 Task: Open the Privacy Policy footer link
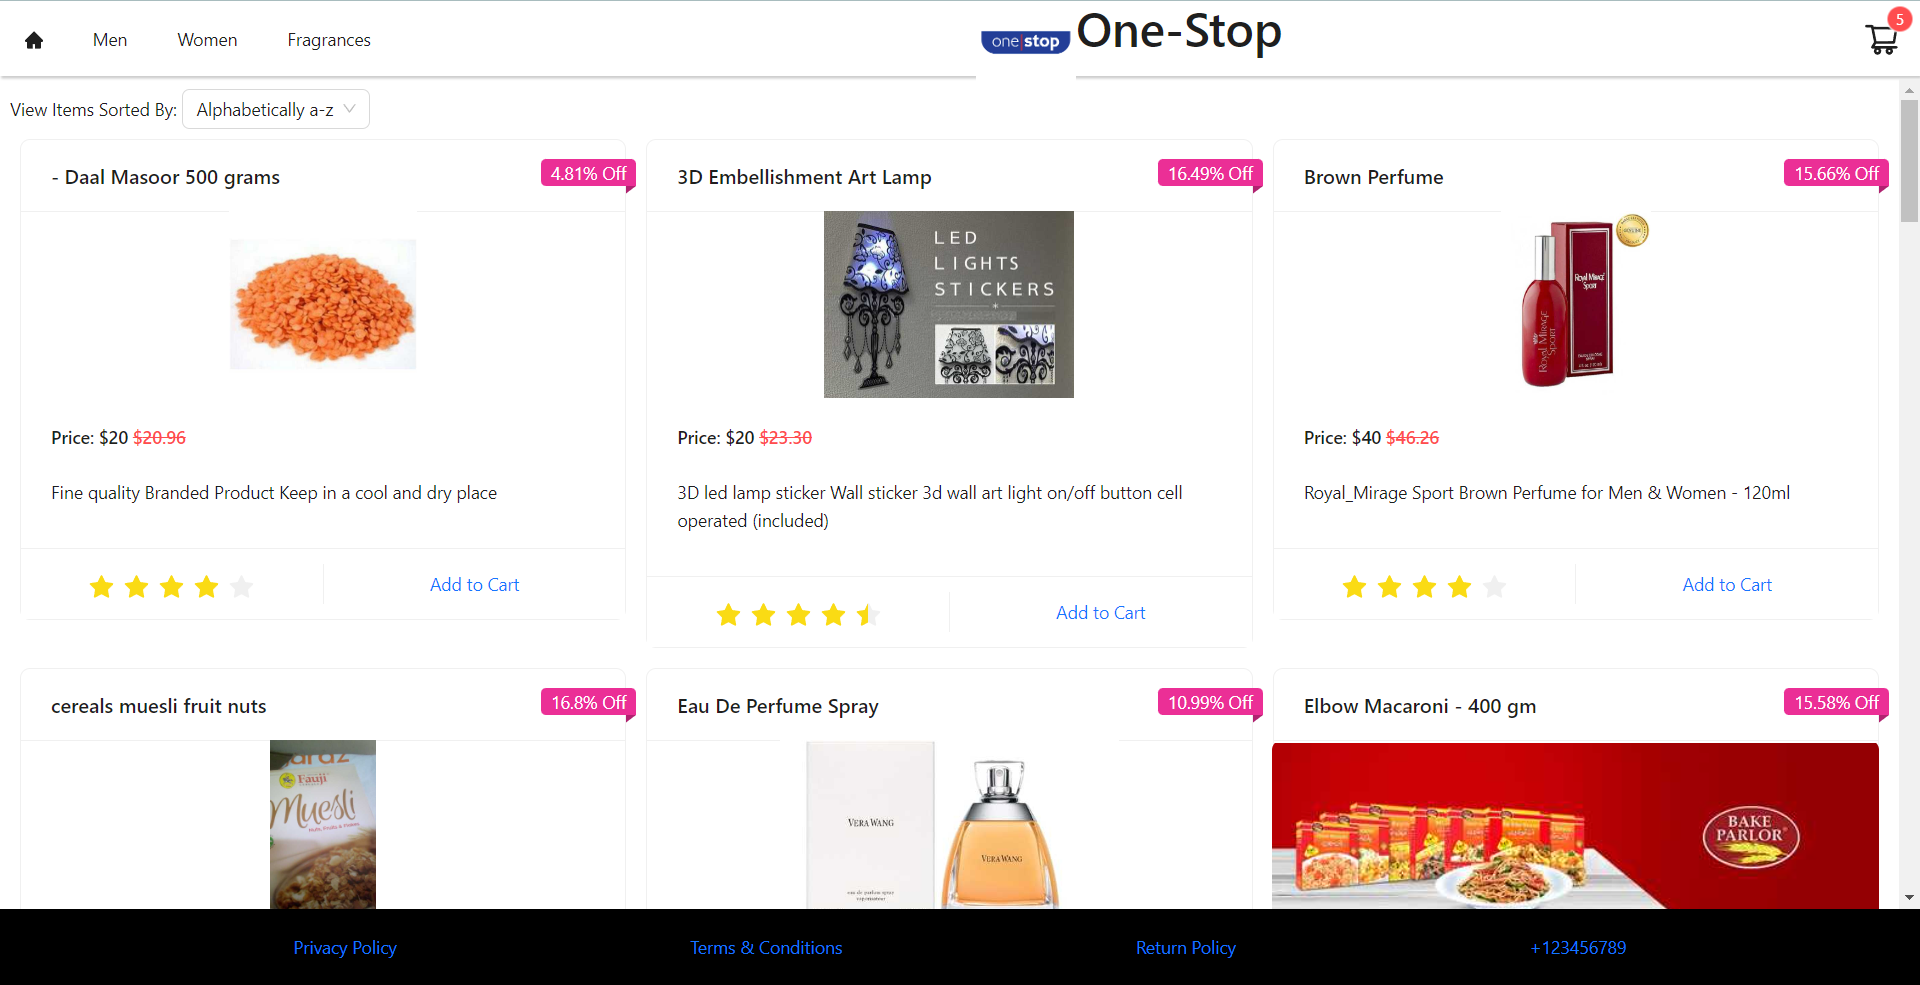click(x=345, y=947)
